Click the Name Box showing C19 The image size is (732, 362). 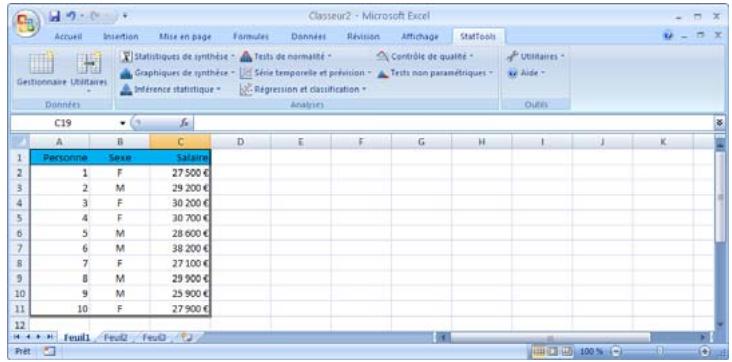[63, 123]
